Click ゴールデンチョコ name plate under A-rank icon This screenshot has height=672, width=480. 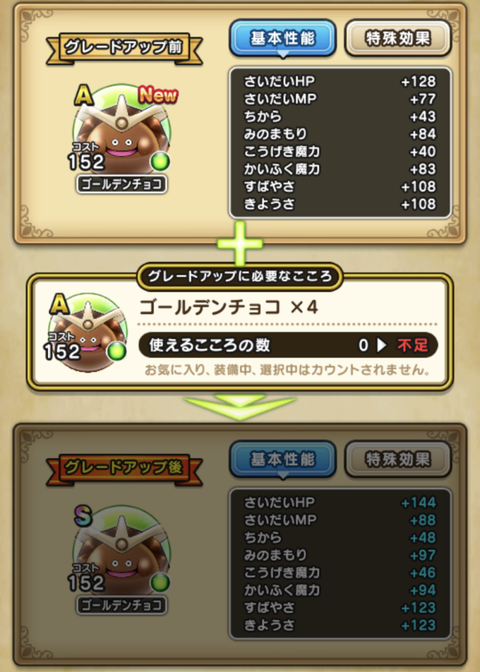pyautogui.click(x=122, y=184)
